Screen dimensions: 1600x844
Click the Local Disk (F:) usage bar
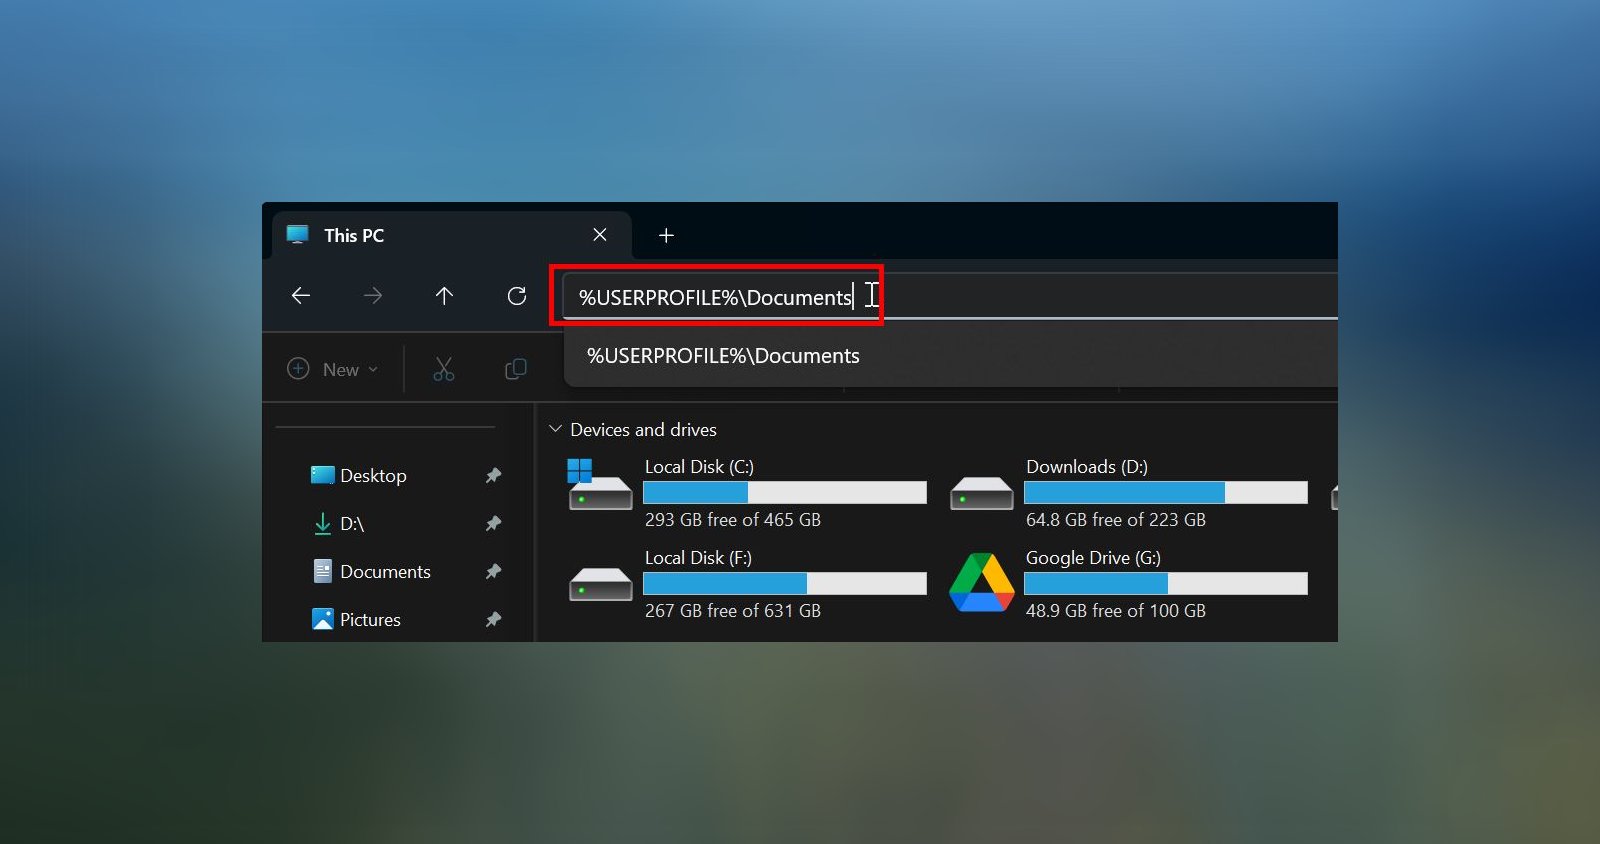point(785,583)
